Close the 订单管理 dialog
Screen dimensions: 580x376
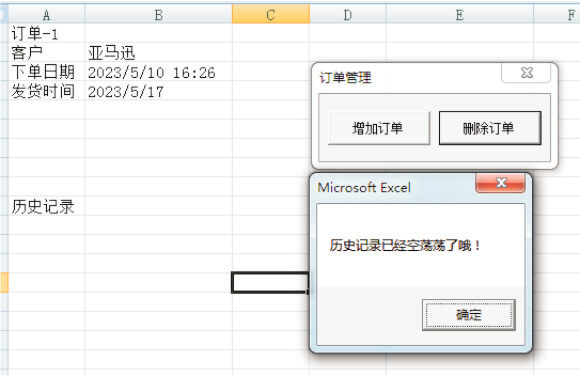pyautogui.click(x=526, y=73)
